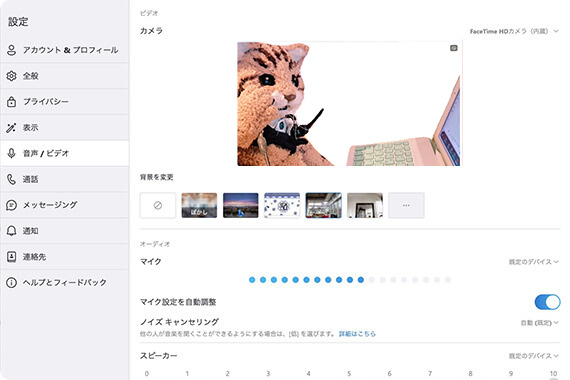Image resolution: width=570 pixels, height=380 pixels.
Task: Click the person icon beside アカウント & プロフィール
Action: [x=12, y=50]
